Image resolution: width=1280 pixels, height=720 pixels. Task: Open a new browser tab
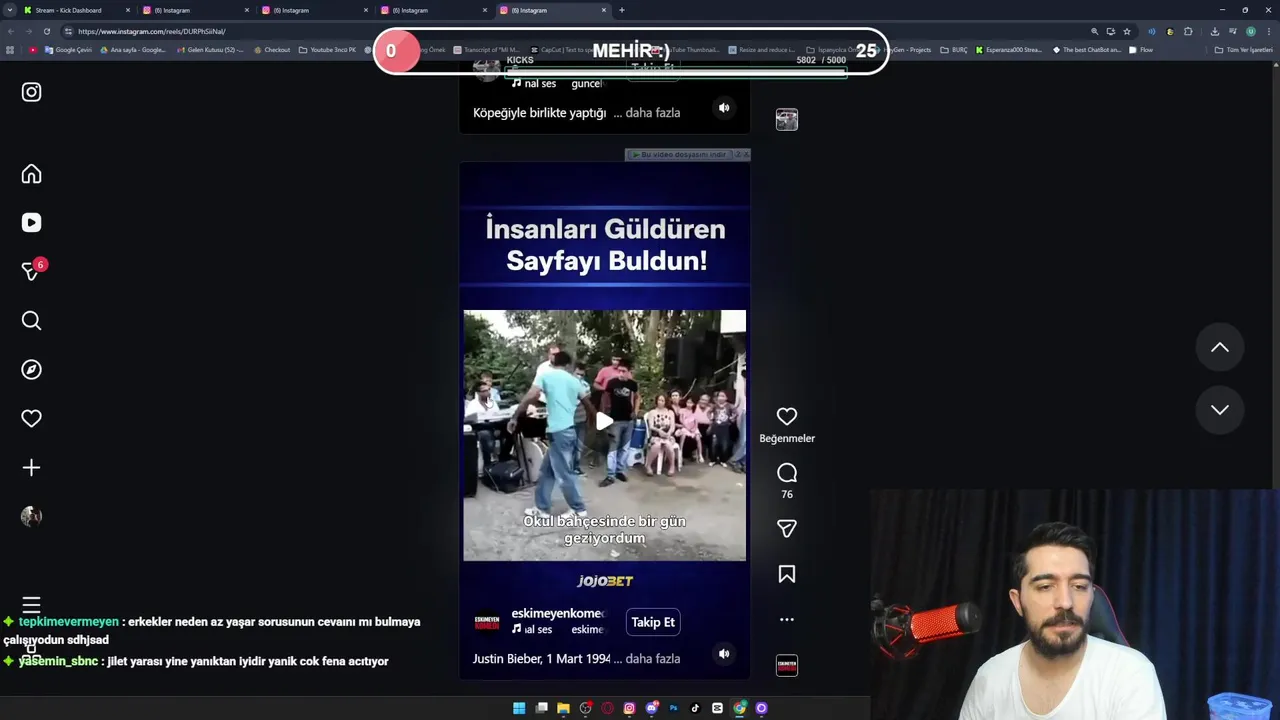[622, 10]
